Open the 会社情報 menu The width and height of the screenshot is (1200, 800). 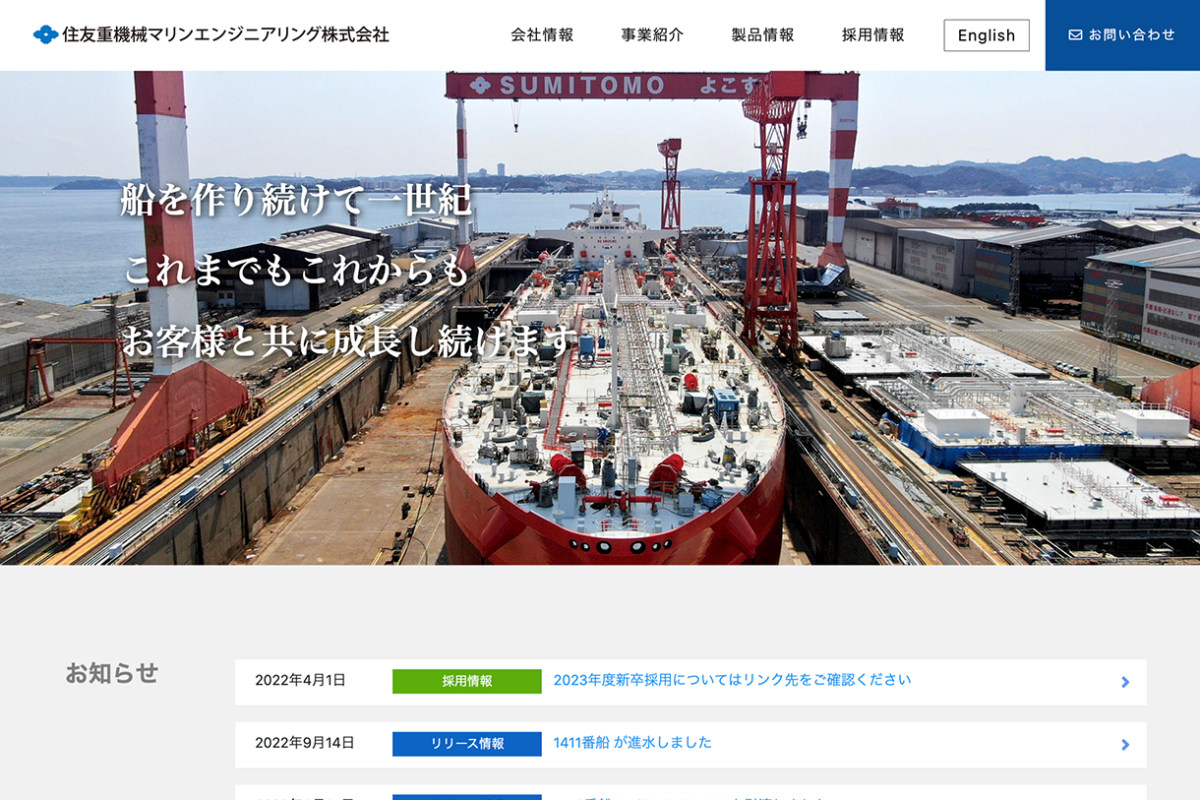[542, 35]
